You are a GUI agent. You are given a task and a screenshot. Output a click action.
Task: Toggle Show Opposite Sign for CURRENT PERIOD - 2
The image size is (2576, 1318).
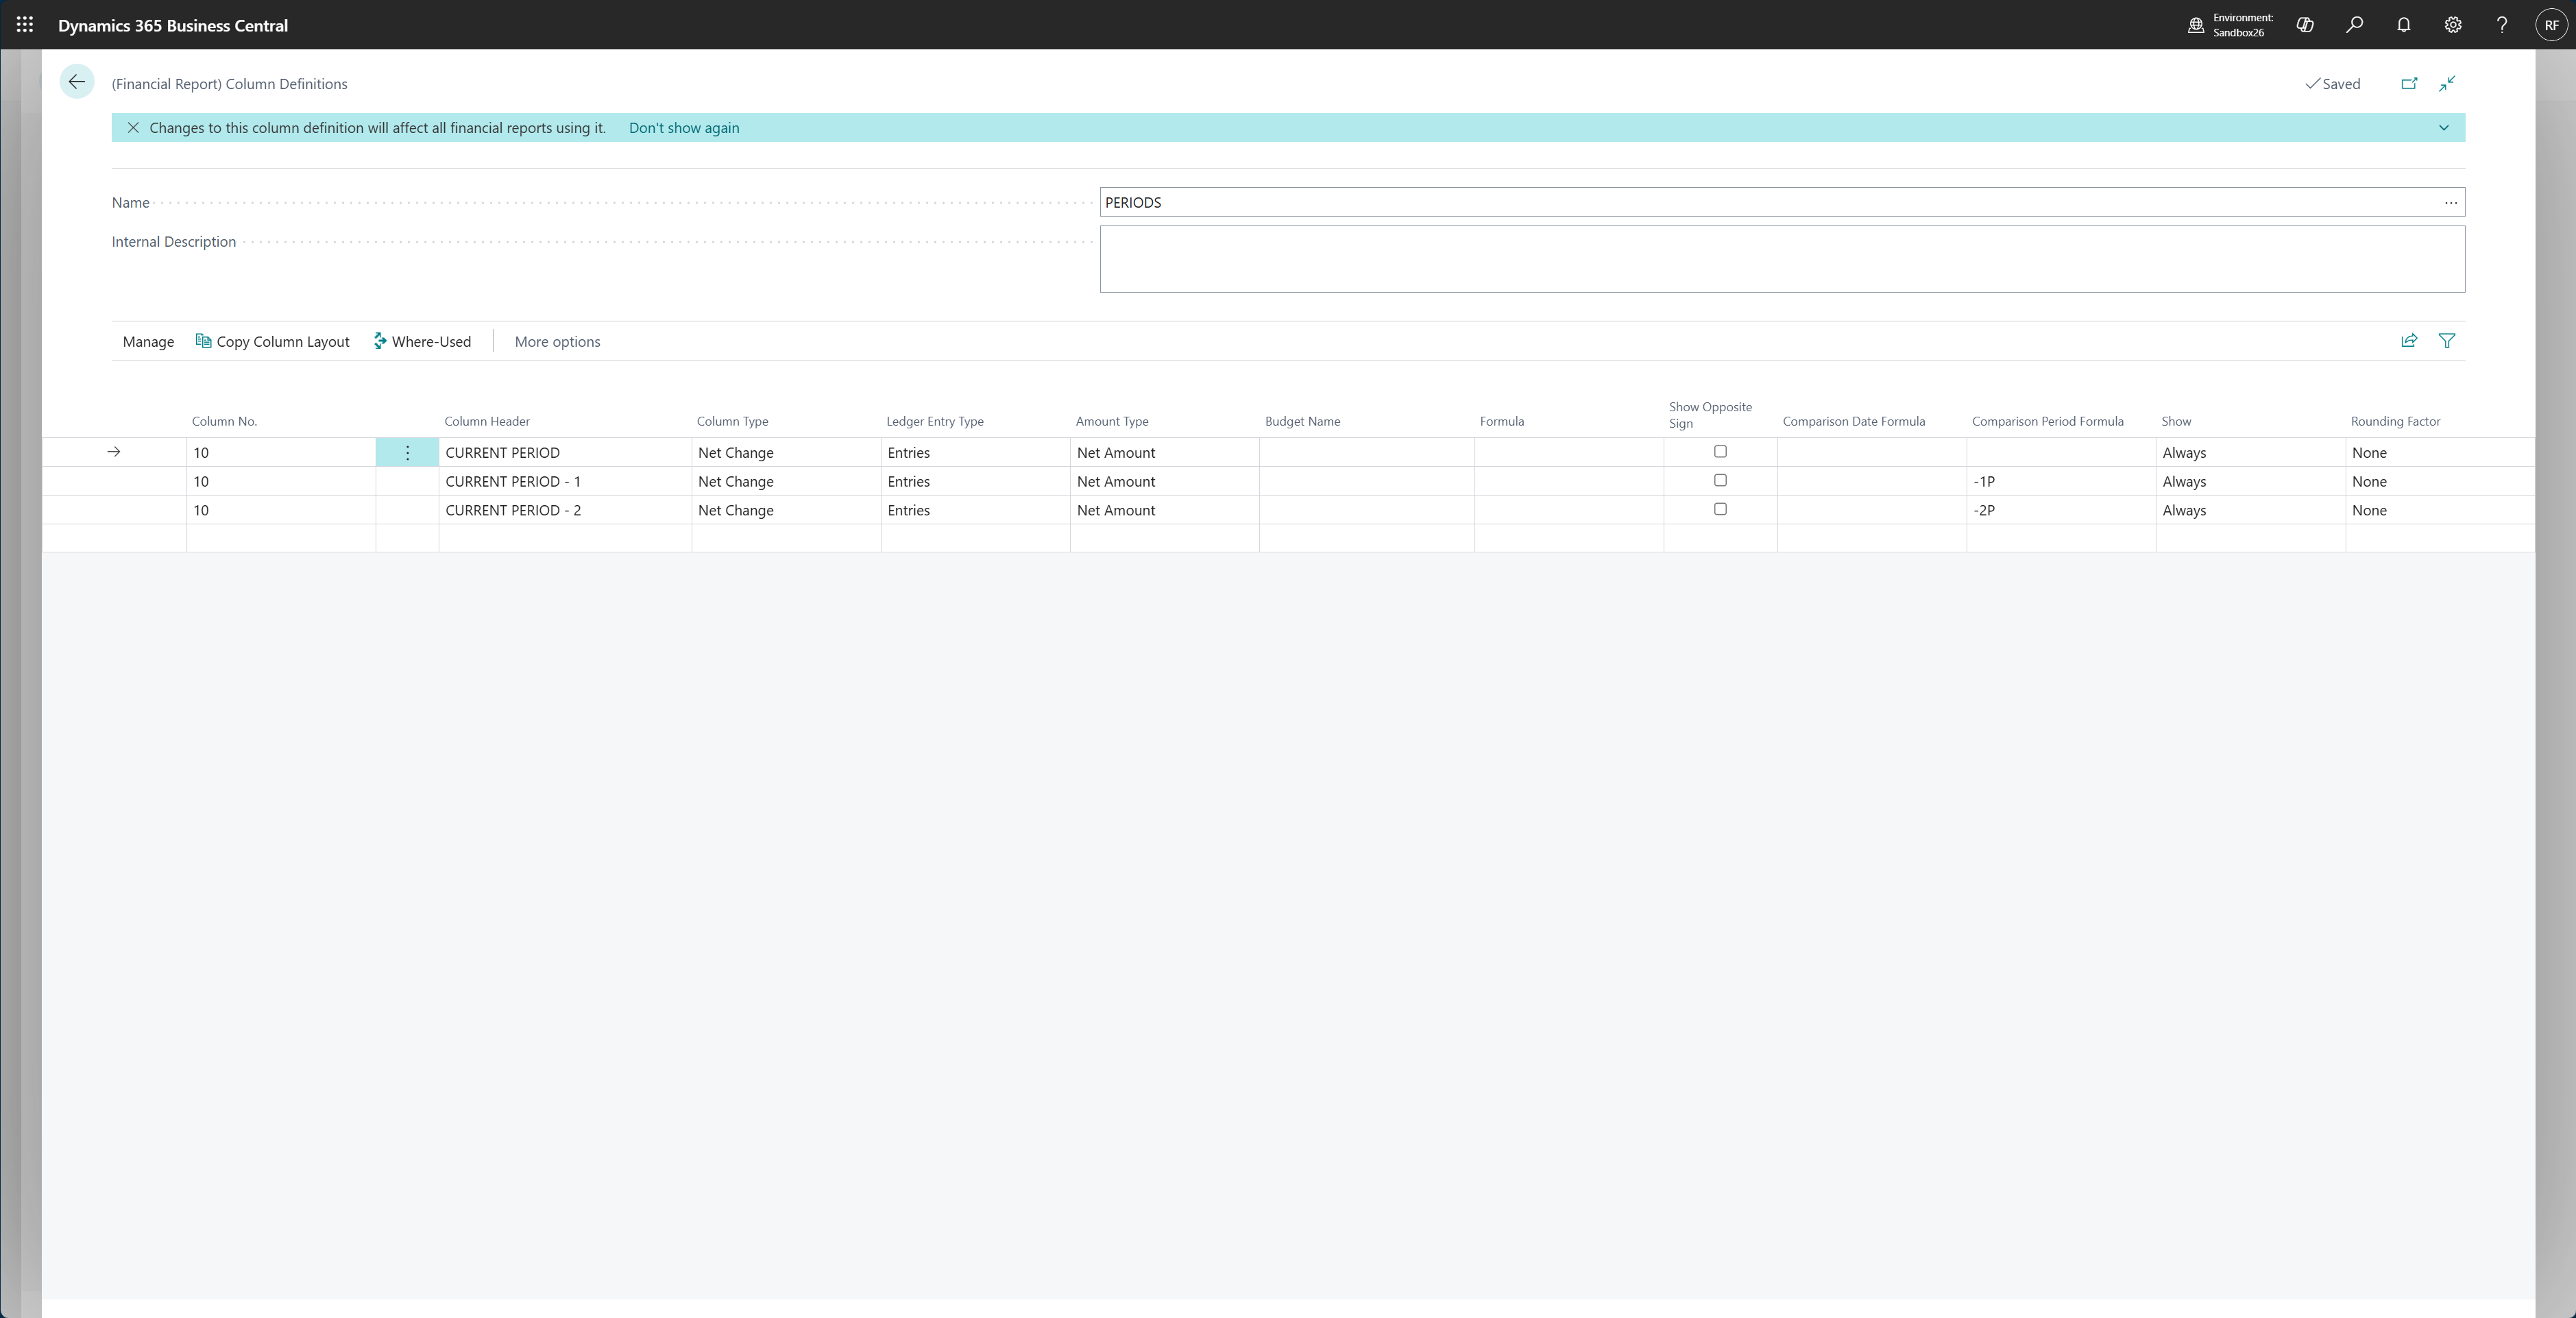(1720, 509)
